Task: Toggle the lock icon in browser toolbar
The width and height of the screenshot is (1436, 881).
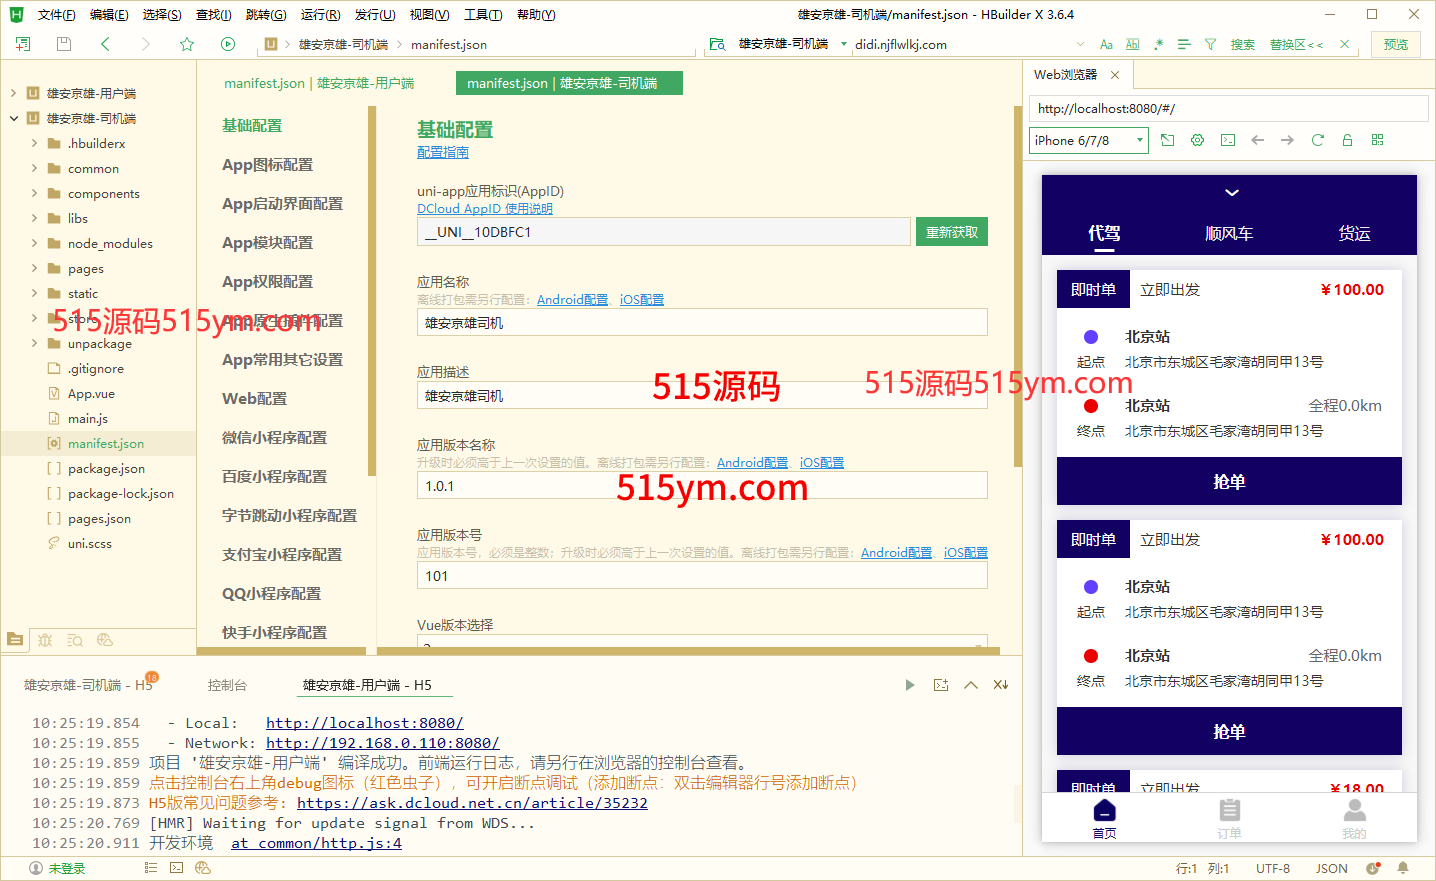Action: (x=1347, y=140)
